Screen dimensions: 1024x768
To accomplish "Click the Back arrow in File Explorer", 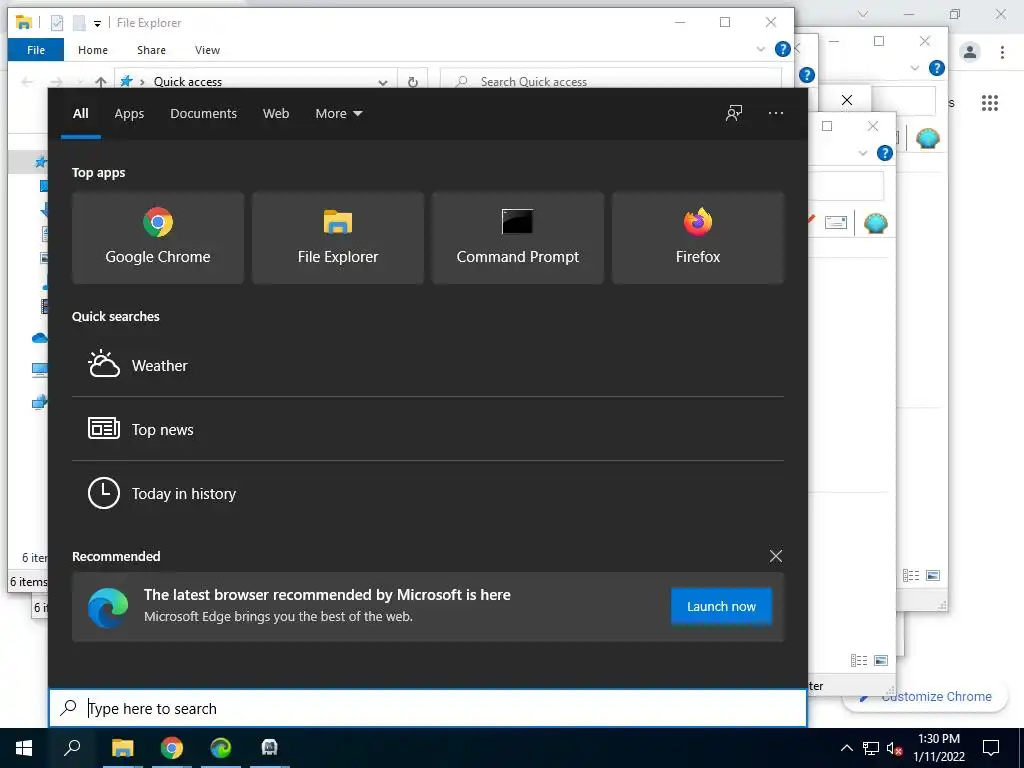I will click(x=27, y=82).
